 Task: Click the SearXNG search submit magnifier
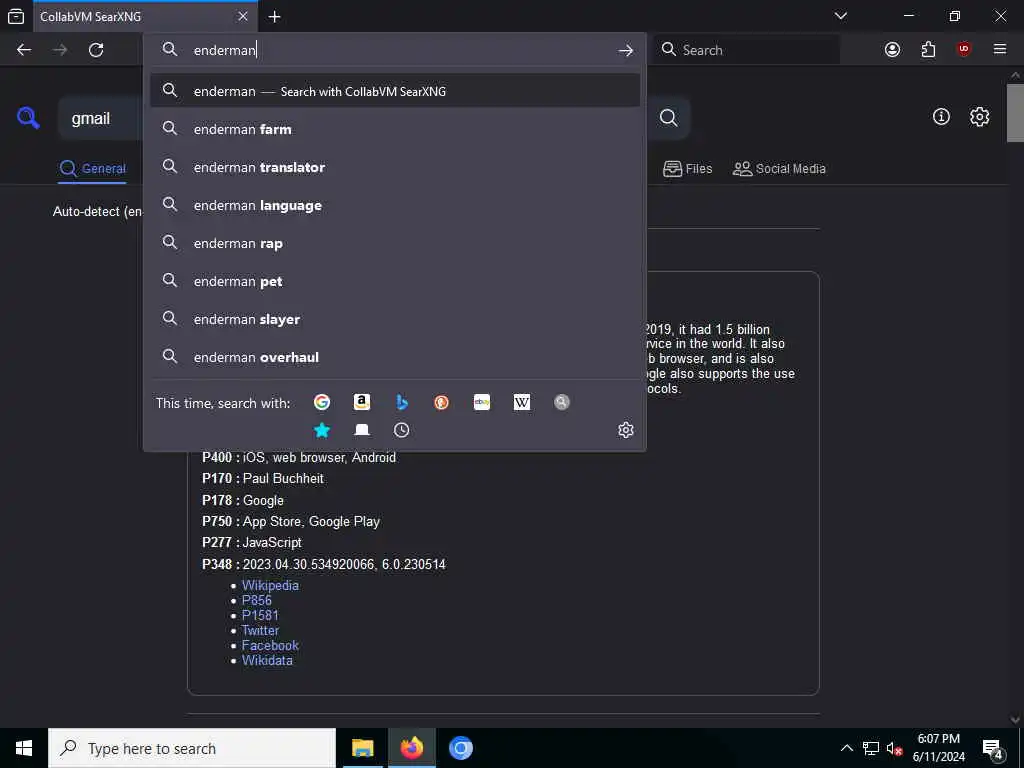tap(668, 118)
